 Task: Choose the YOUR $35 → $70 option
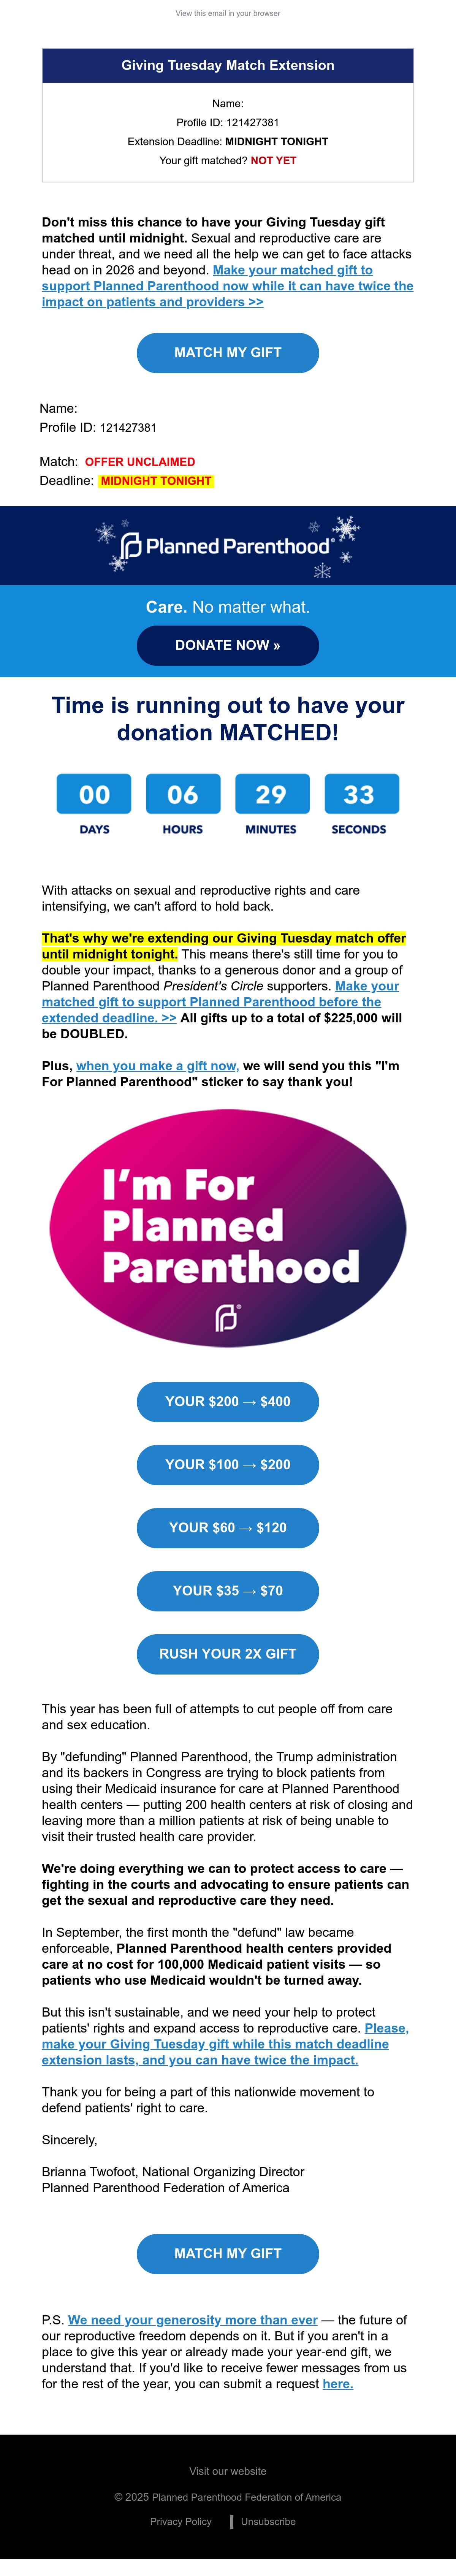point(228,1591)
